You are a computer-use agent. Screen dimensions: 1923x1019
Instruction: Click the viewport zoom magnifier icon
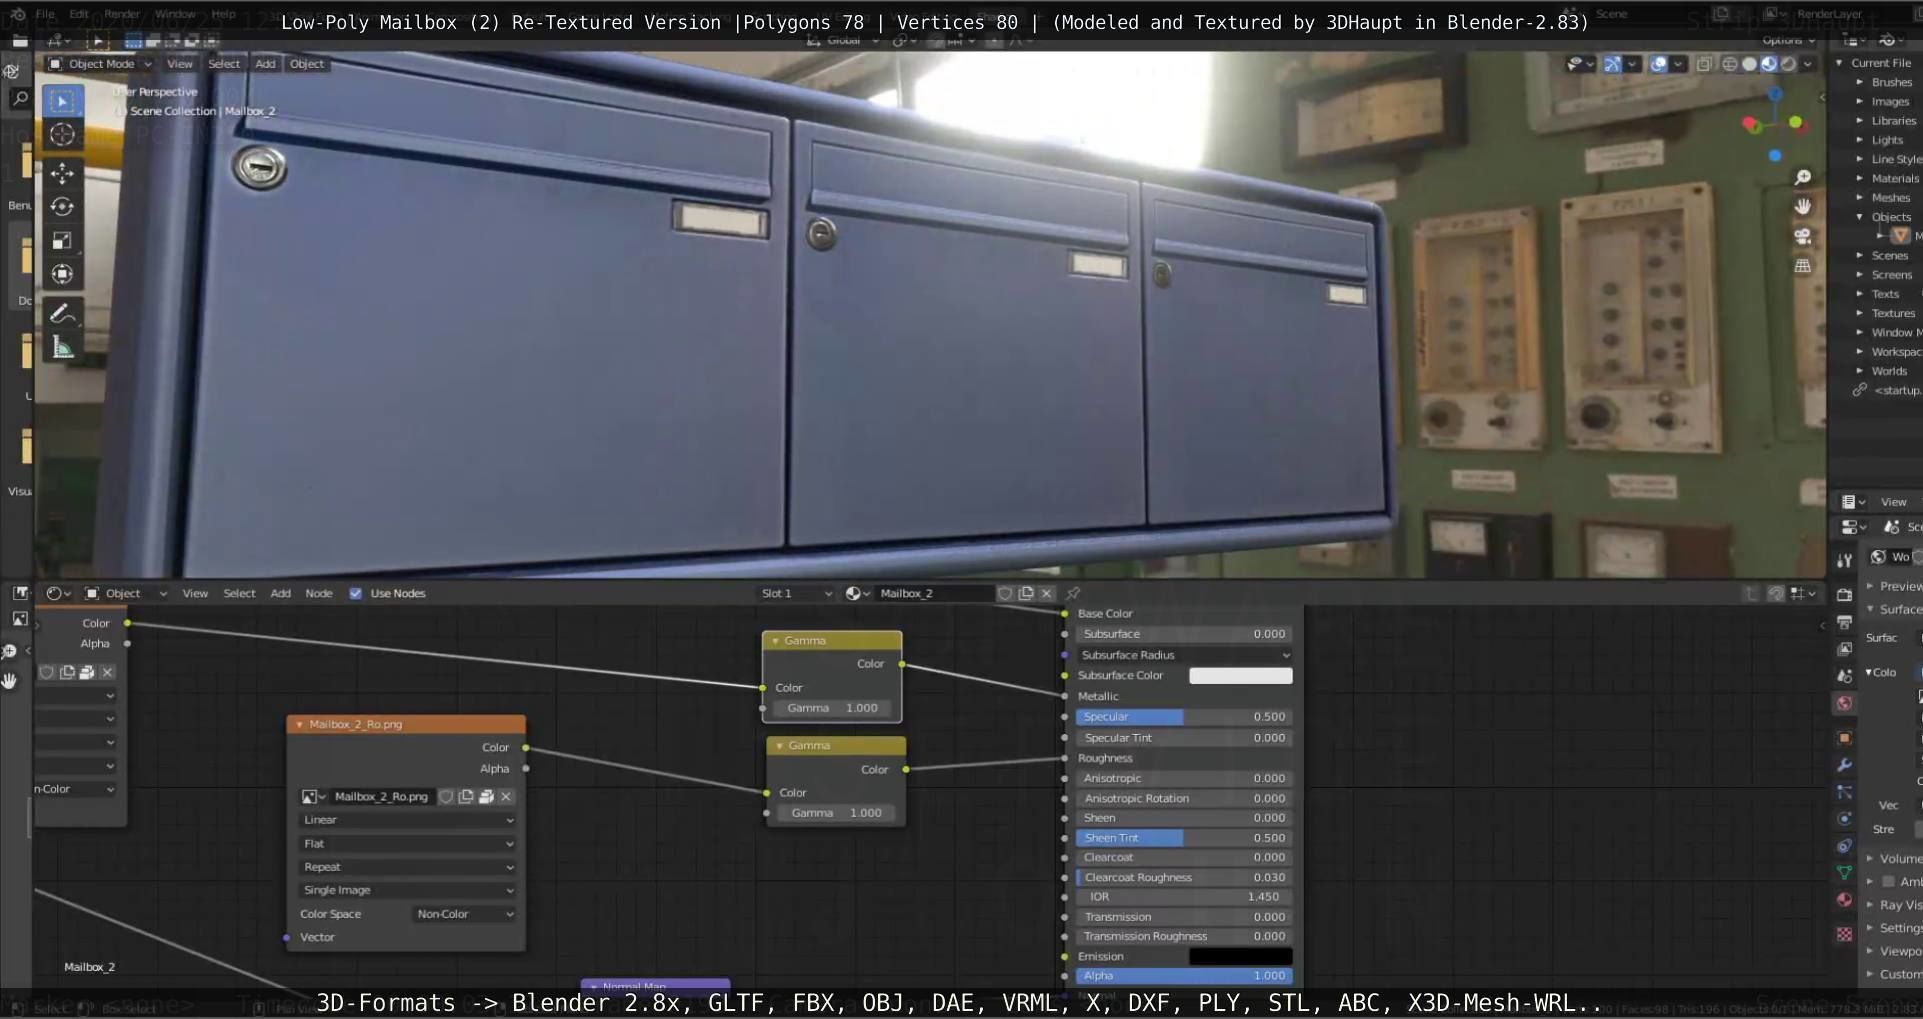coord(1802,177)
